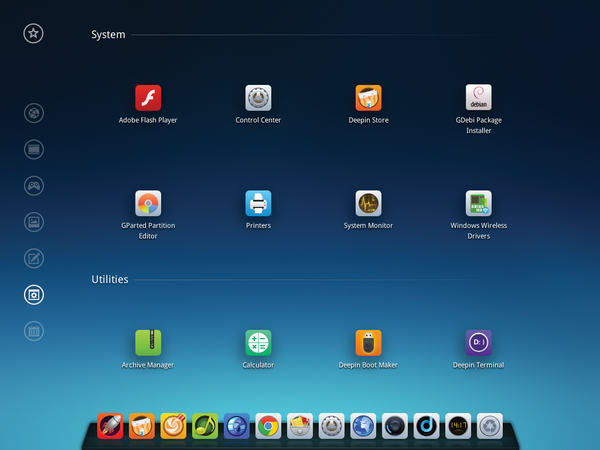Launch System Monitor
Screen dimensions: 600x450
point(368,203)
